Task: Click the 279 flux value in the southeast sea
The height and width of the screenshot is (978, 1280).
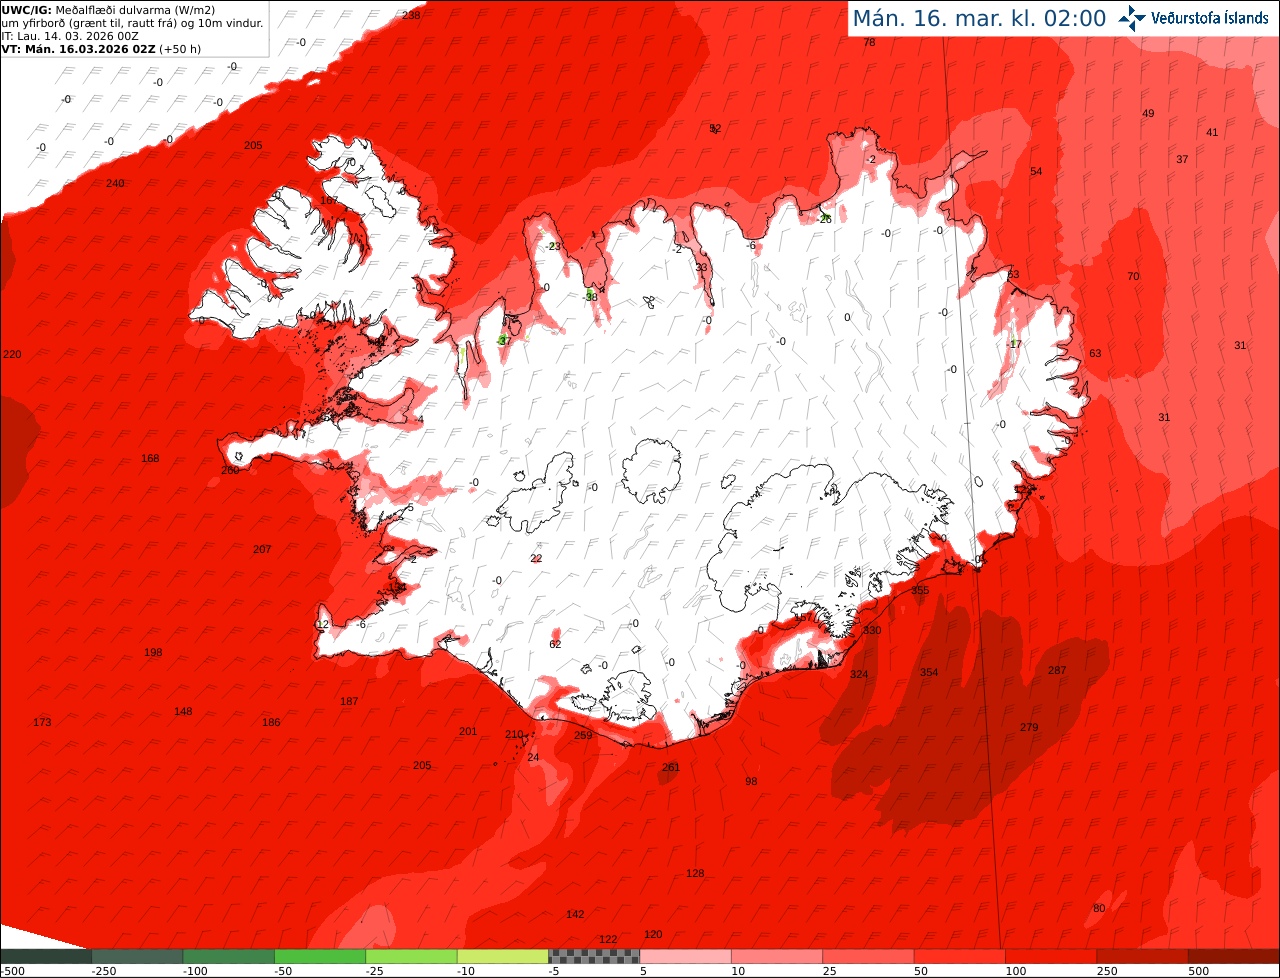Action: (x=1029, y=727)
